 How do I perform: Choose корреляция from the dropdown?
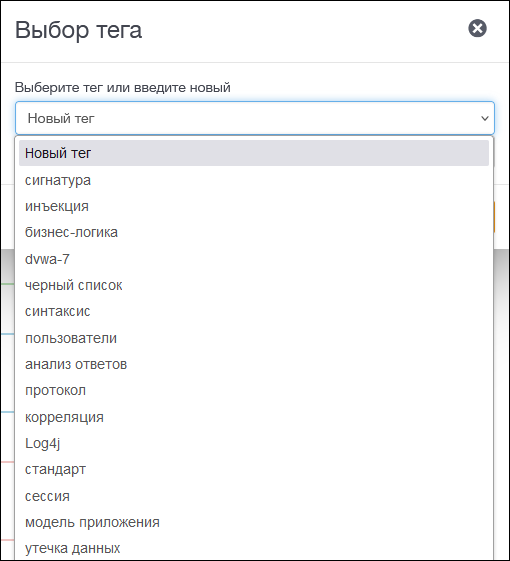click(x=254, y=417)
